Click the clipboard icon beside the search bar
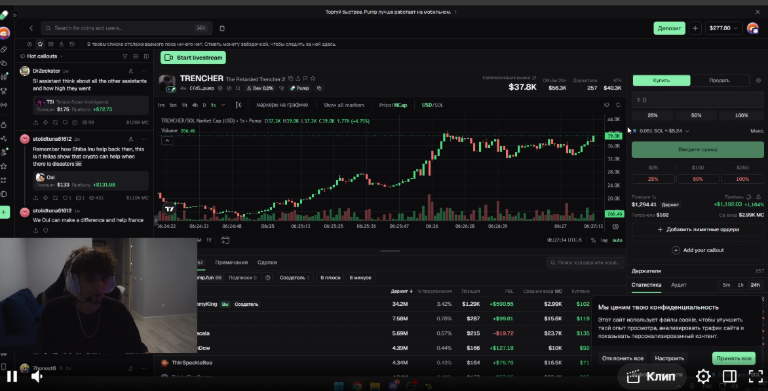 click(222, 28)
